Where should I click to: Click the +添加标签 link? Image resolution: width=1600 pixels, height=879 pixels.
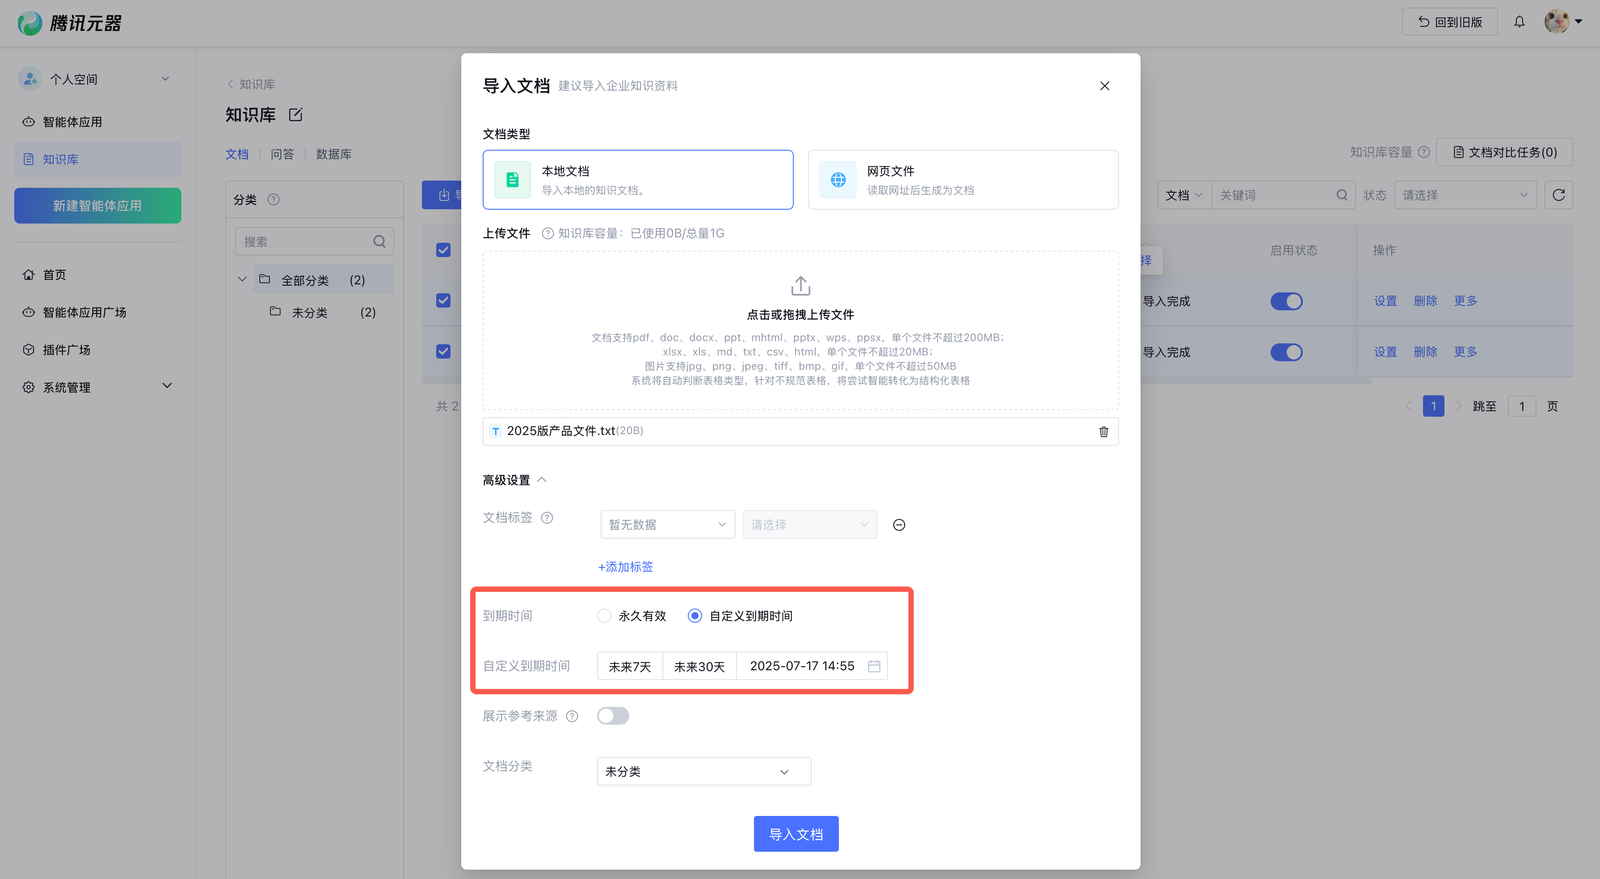coord(625,567)
